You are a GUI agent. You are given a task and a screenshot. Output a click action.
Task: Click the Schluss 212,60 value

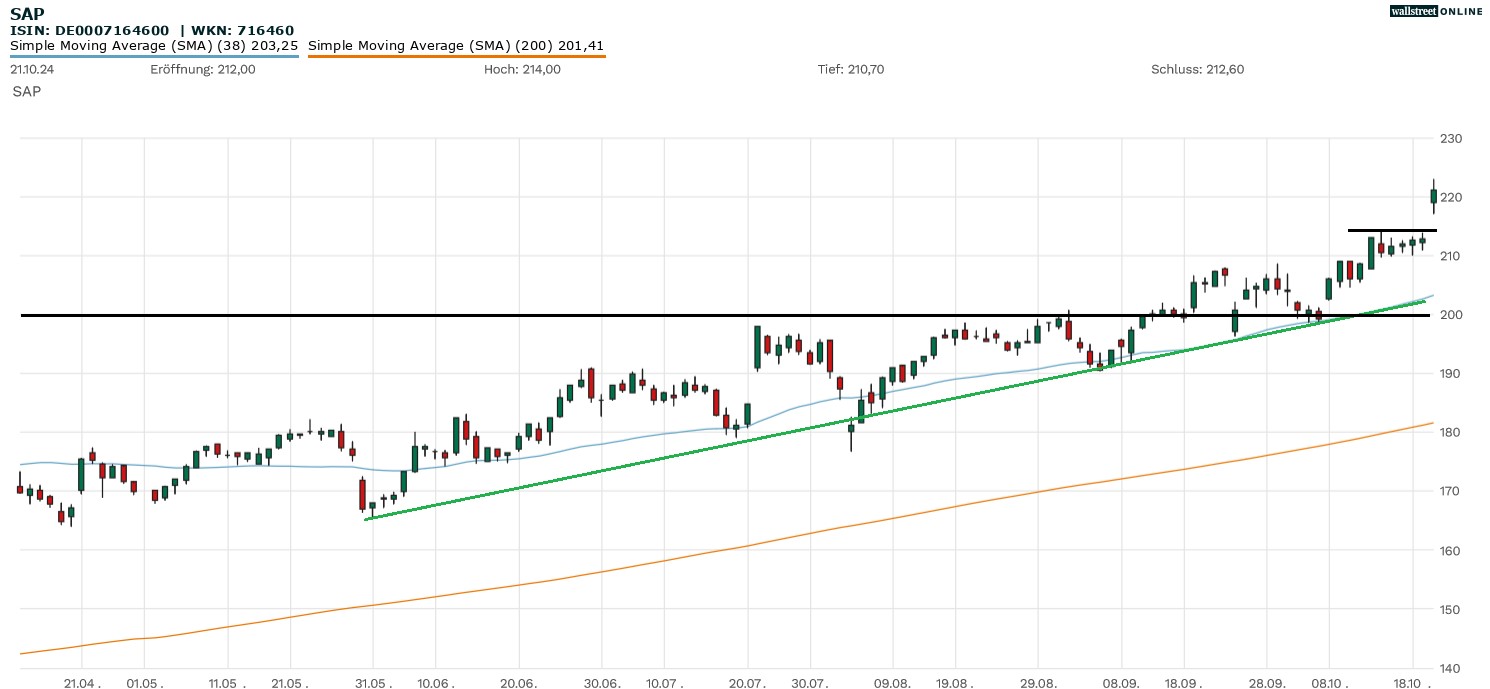(x=1197, y=69)
